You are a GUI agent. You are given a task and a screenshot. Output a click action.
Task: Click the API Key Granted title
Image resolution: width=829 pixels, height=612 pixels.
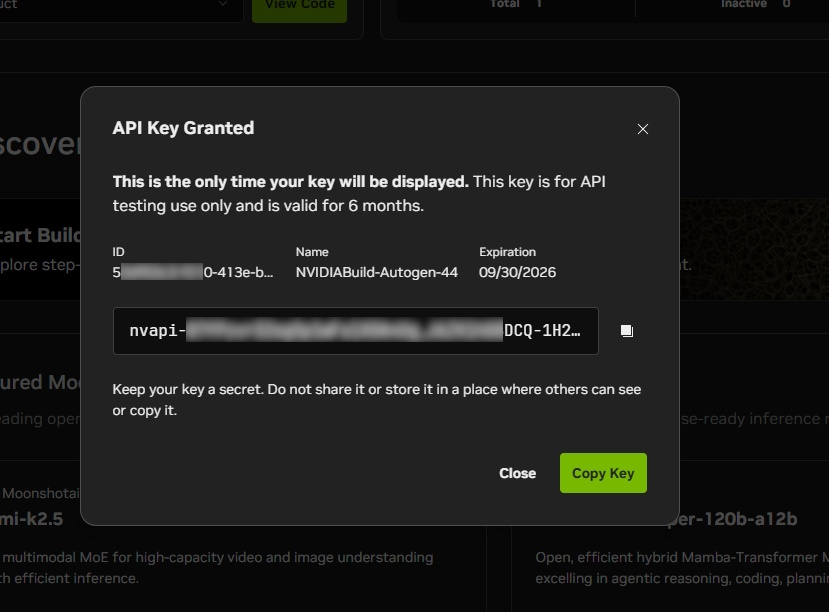coord(183,128)
